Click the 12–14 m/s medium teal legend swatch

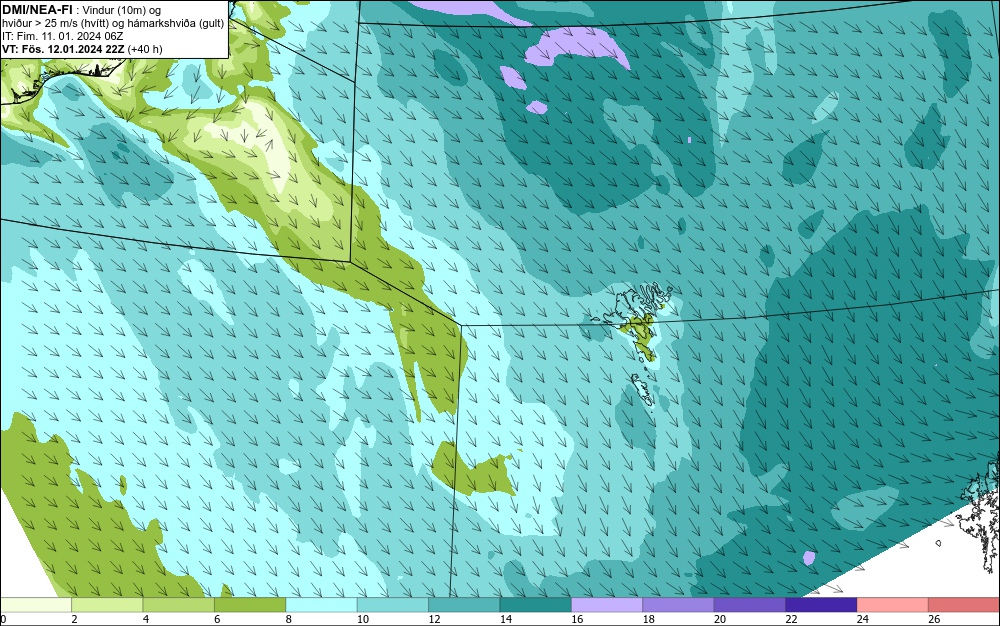[x=464, y=605]
